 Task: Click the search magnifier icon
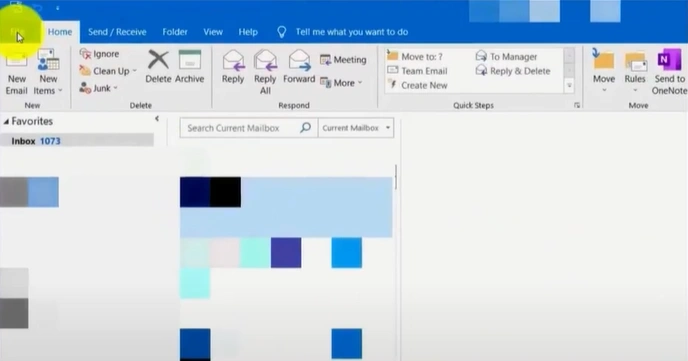point(305,128)
